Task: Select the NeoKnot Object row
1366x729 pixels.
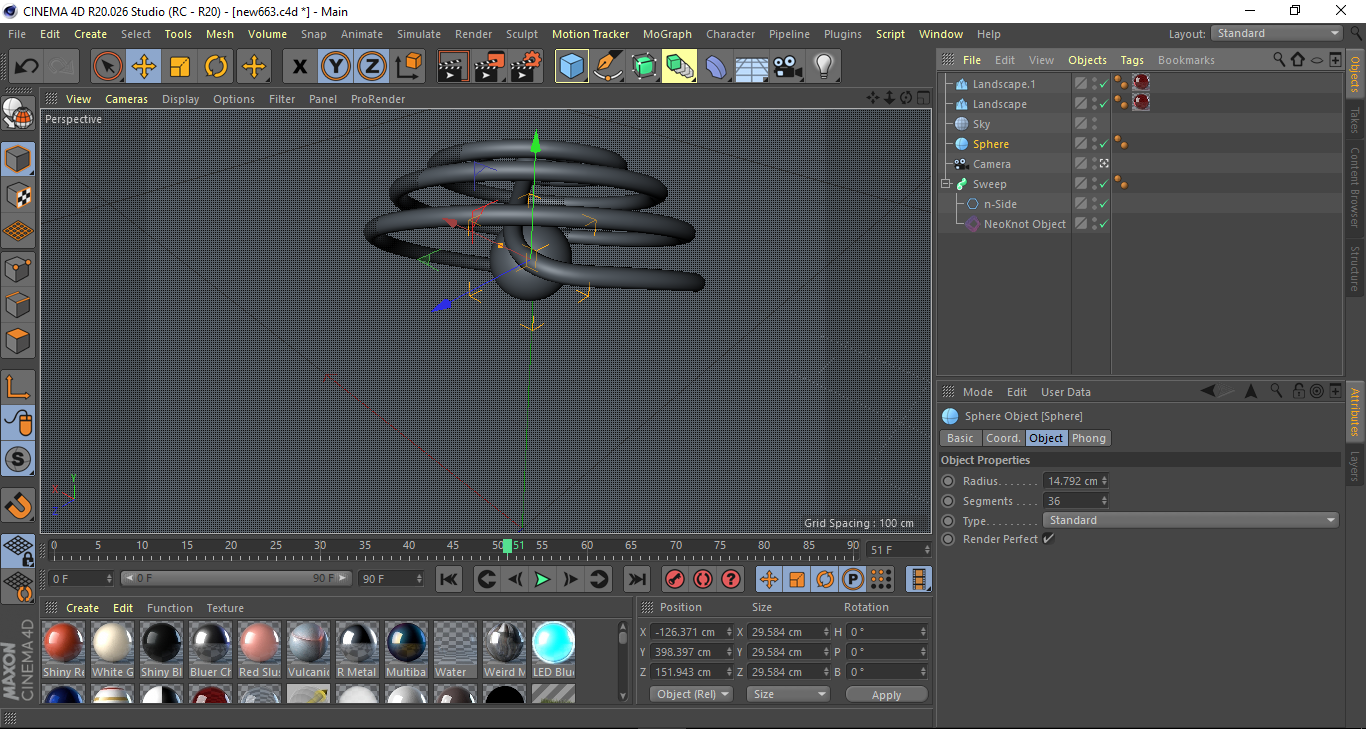Action: pos(1024,224)
